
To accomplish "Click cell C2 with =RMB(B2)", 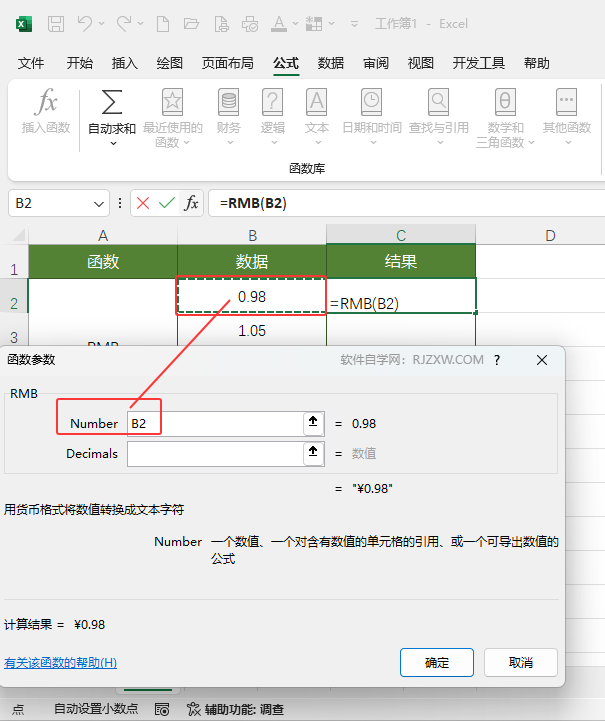I will pyautogui.click(x=401, y=296).
